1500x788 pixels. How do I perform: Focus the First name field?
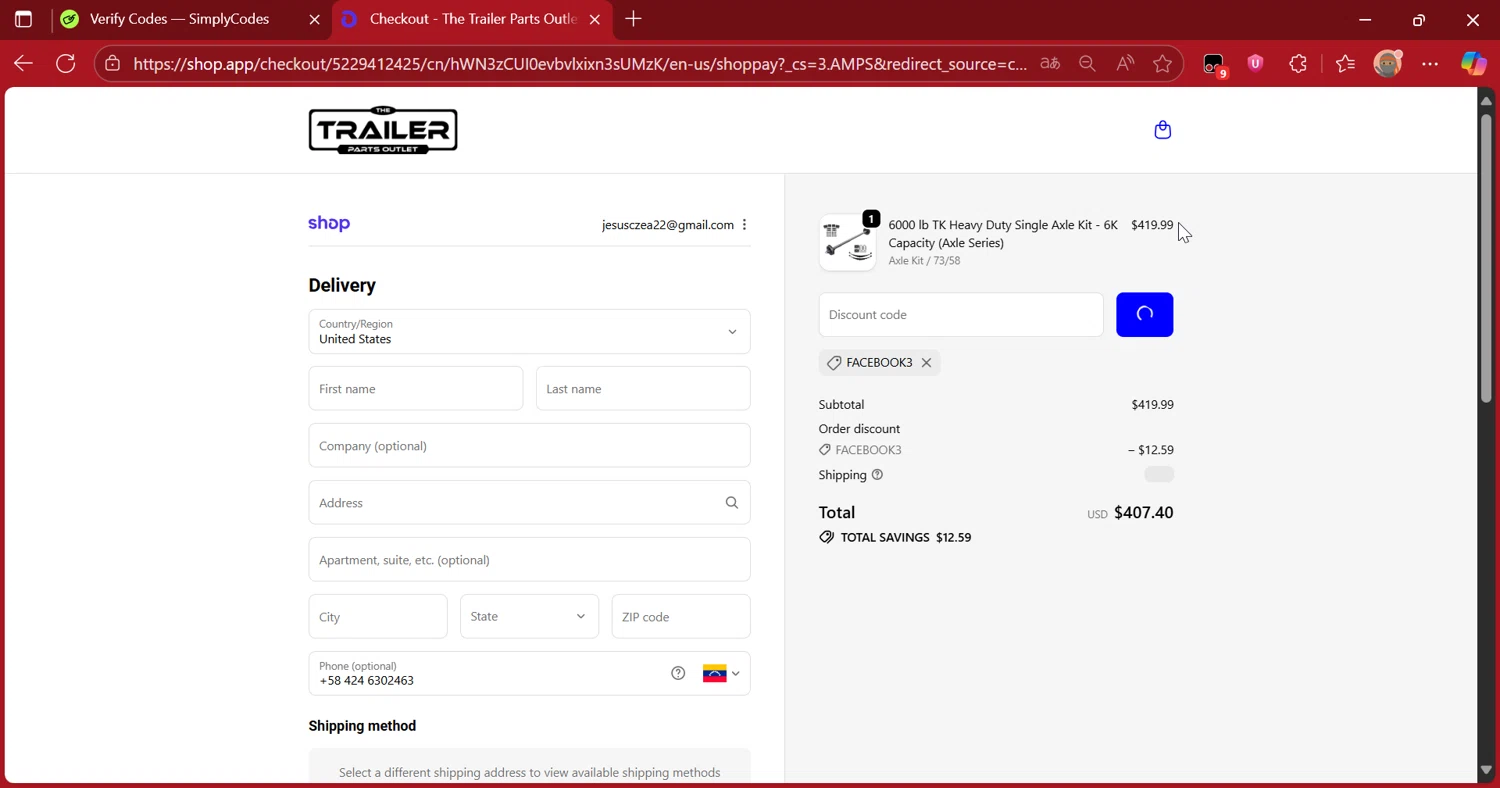416,389
